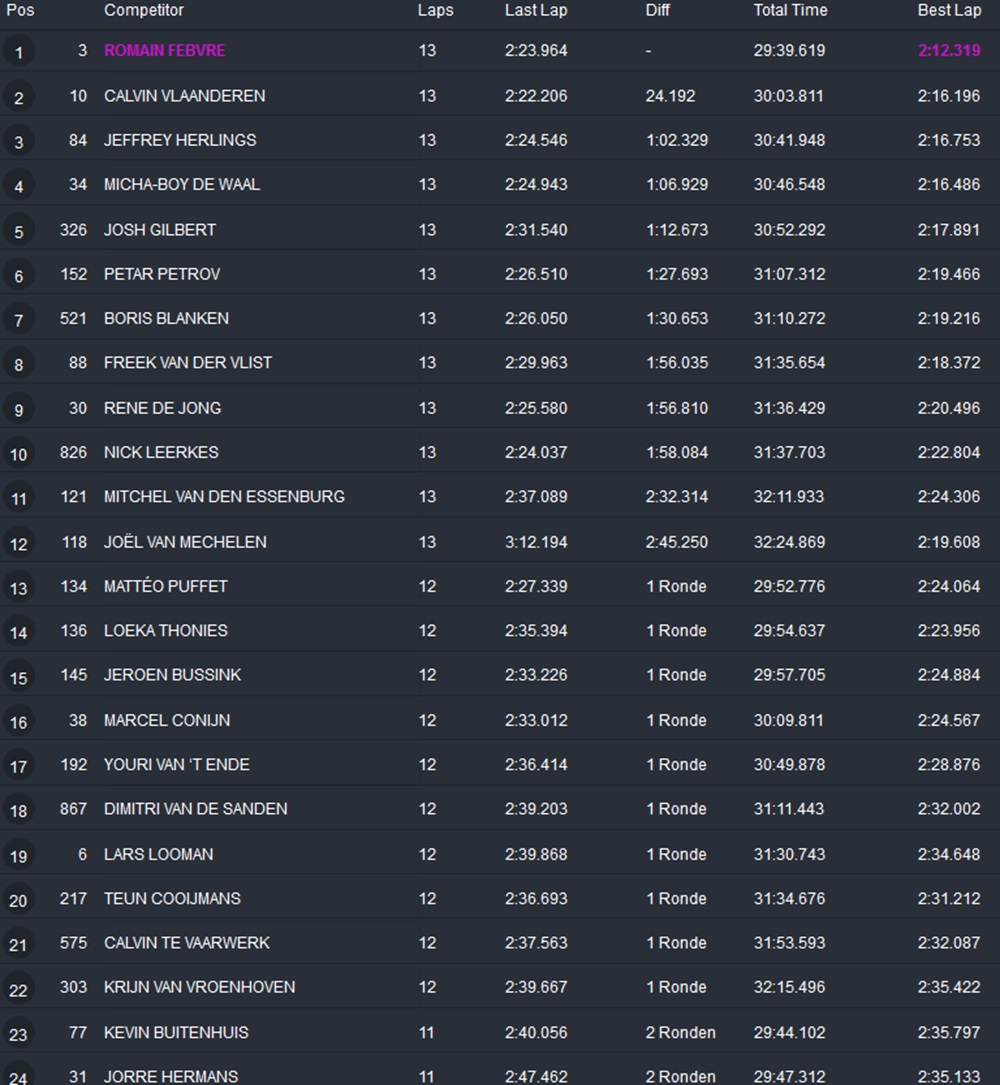The width and height of the screenshot is (1000, 1085).
Task: Select the position 10 circle badge
Action: click(x=18, y=454)
